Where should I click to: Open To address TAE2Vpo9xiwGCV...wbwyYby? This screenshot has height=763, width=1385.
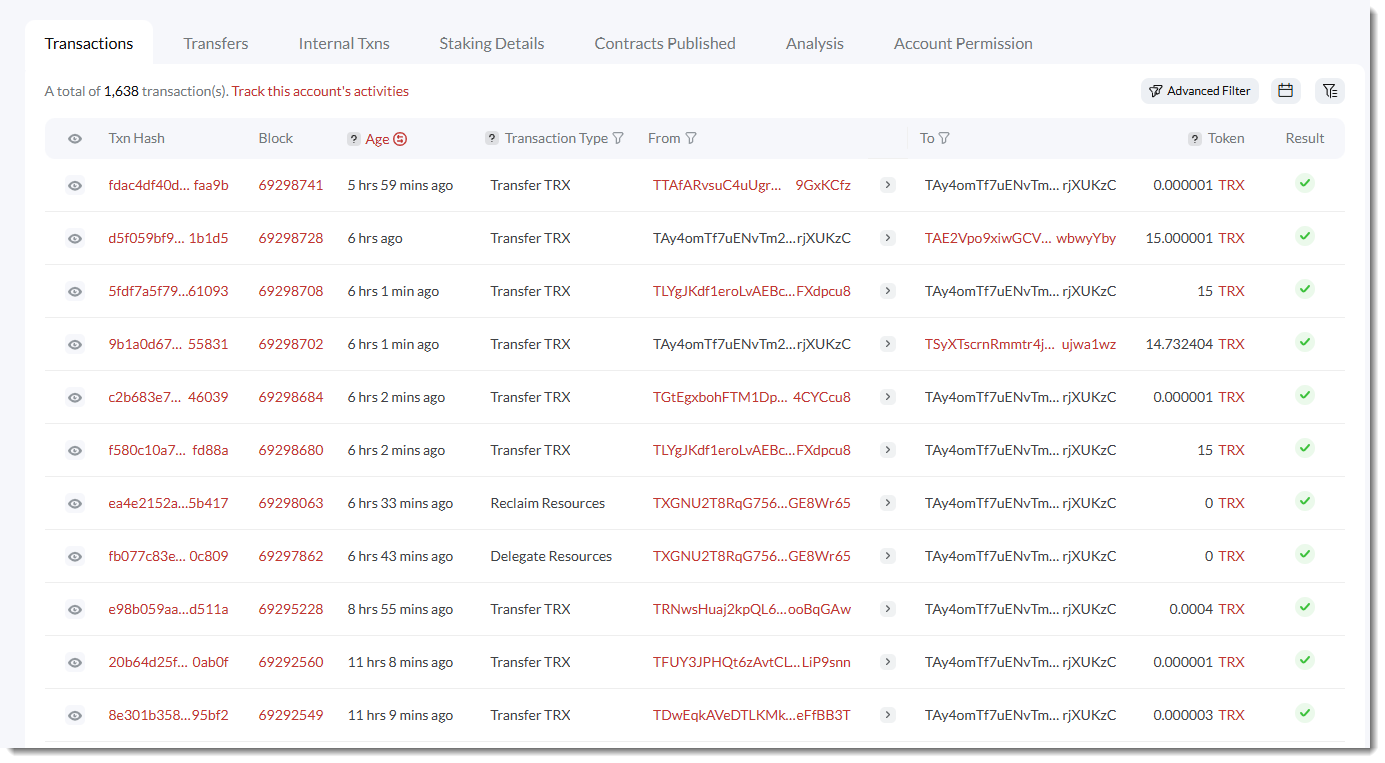[1020, 238]
